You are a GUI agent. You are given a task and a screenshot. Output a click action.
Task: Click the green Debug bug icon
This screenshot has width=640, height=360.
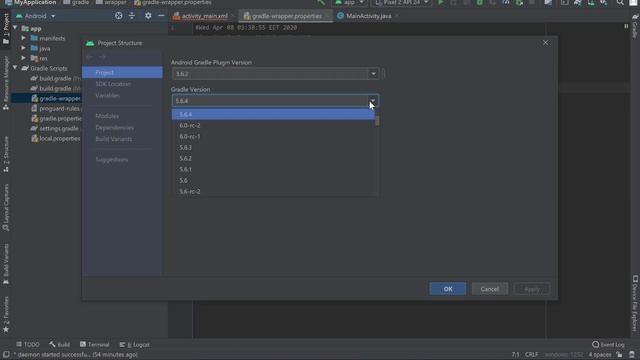480,2
